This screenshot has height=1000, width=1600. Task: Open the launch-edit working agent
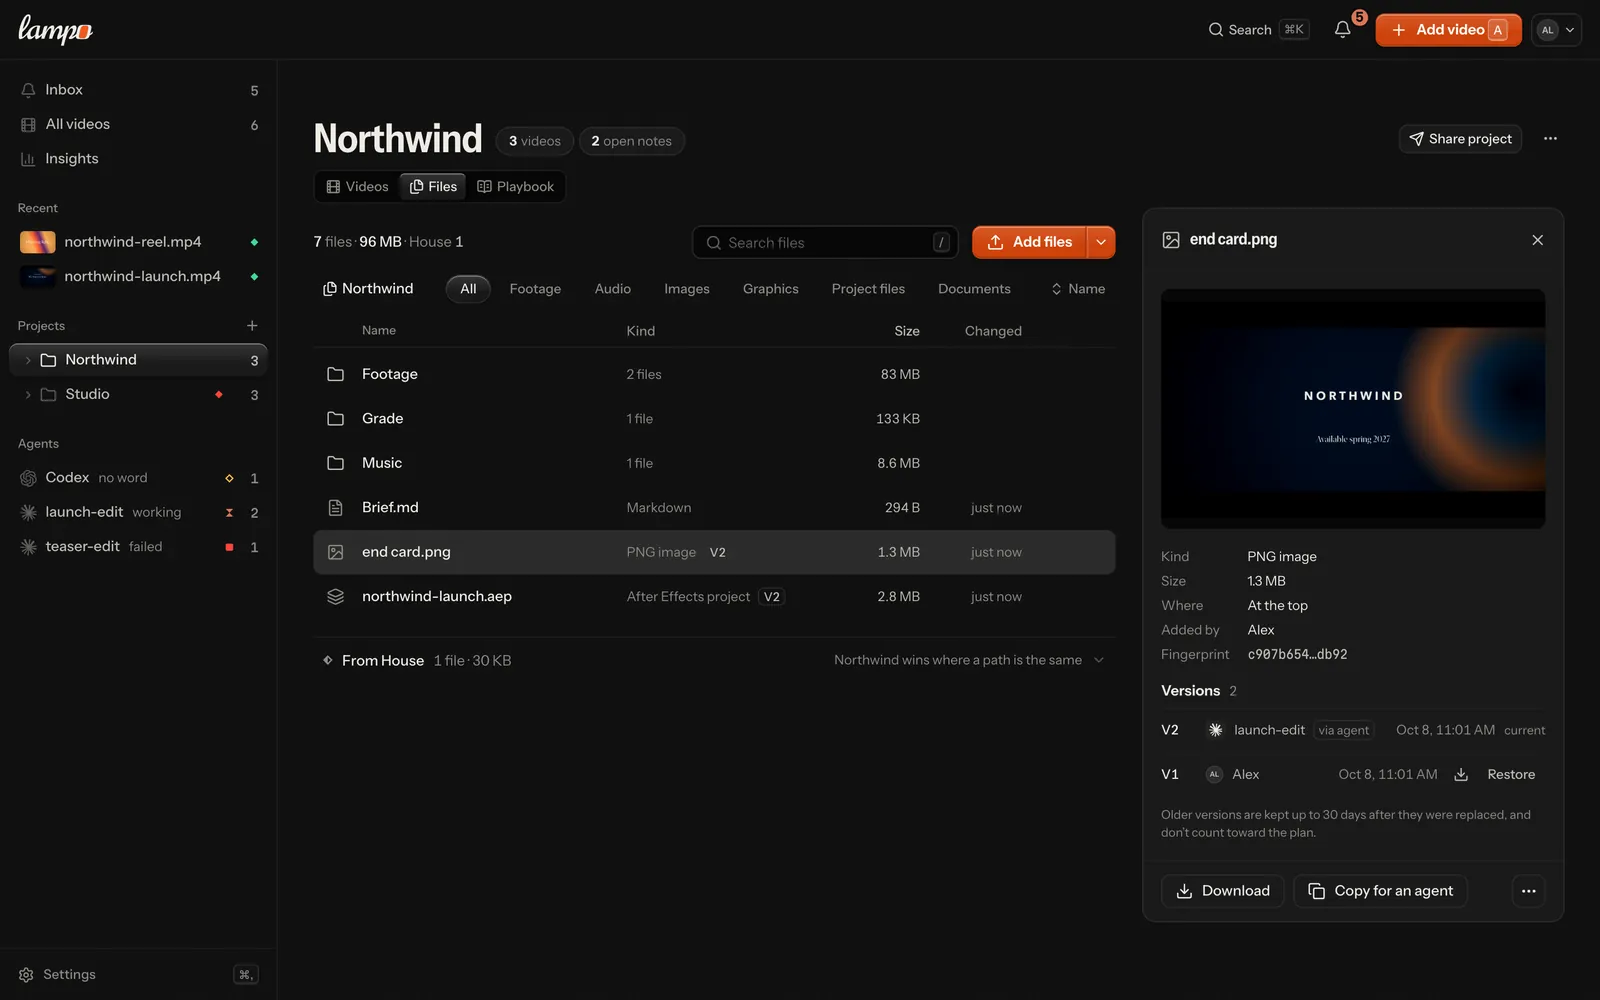coord(139,512)
